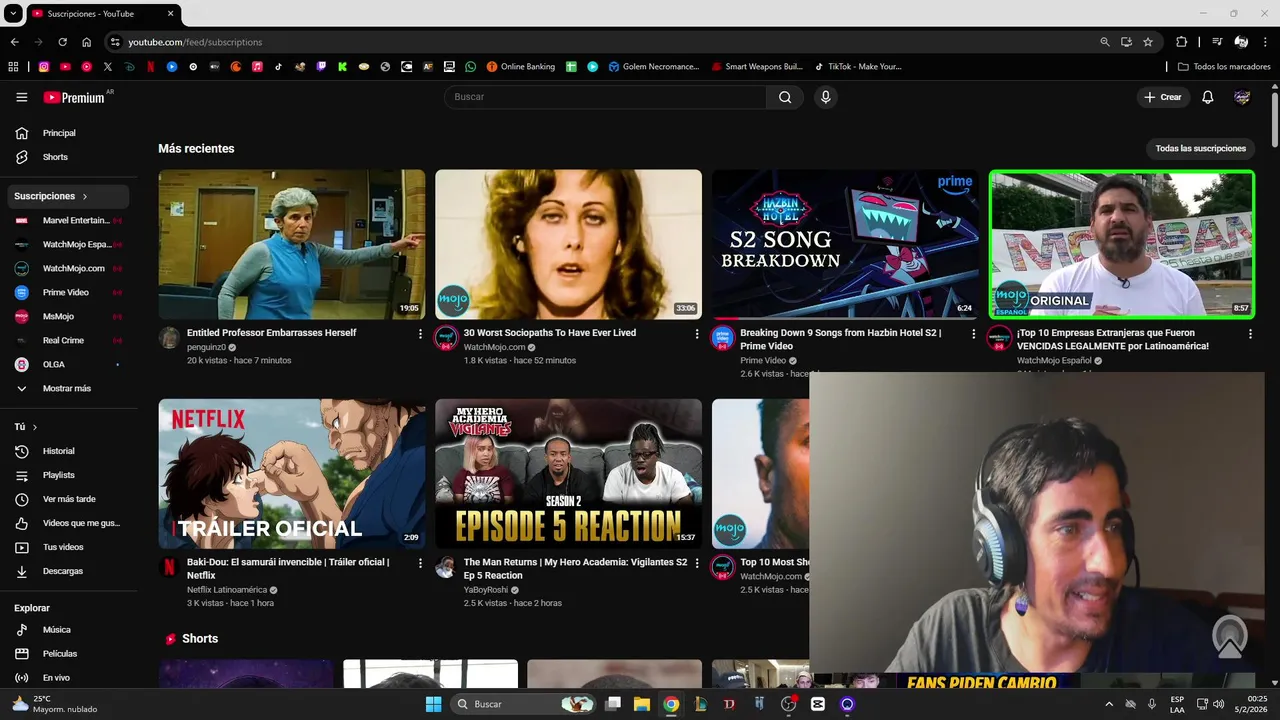Image resolution: width=1280 pixels, height=720 pixels.
Task: Open the Instagram bookmark icon
Action: (x=44, y=67)
